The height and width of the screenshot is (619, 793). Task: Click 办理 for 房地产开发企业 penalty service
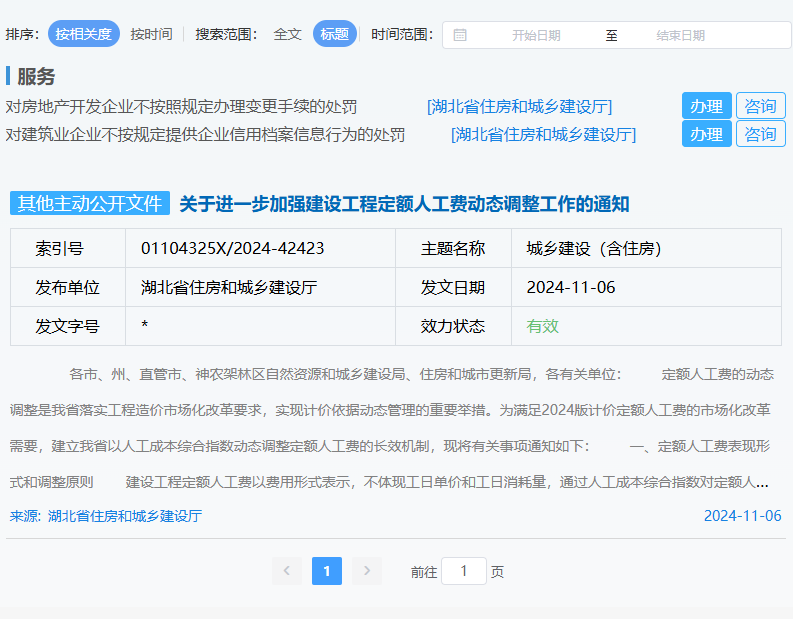(707, 106)
